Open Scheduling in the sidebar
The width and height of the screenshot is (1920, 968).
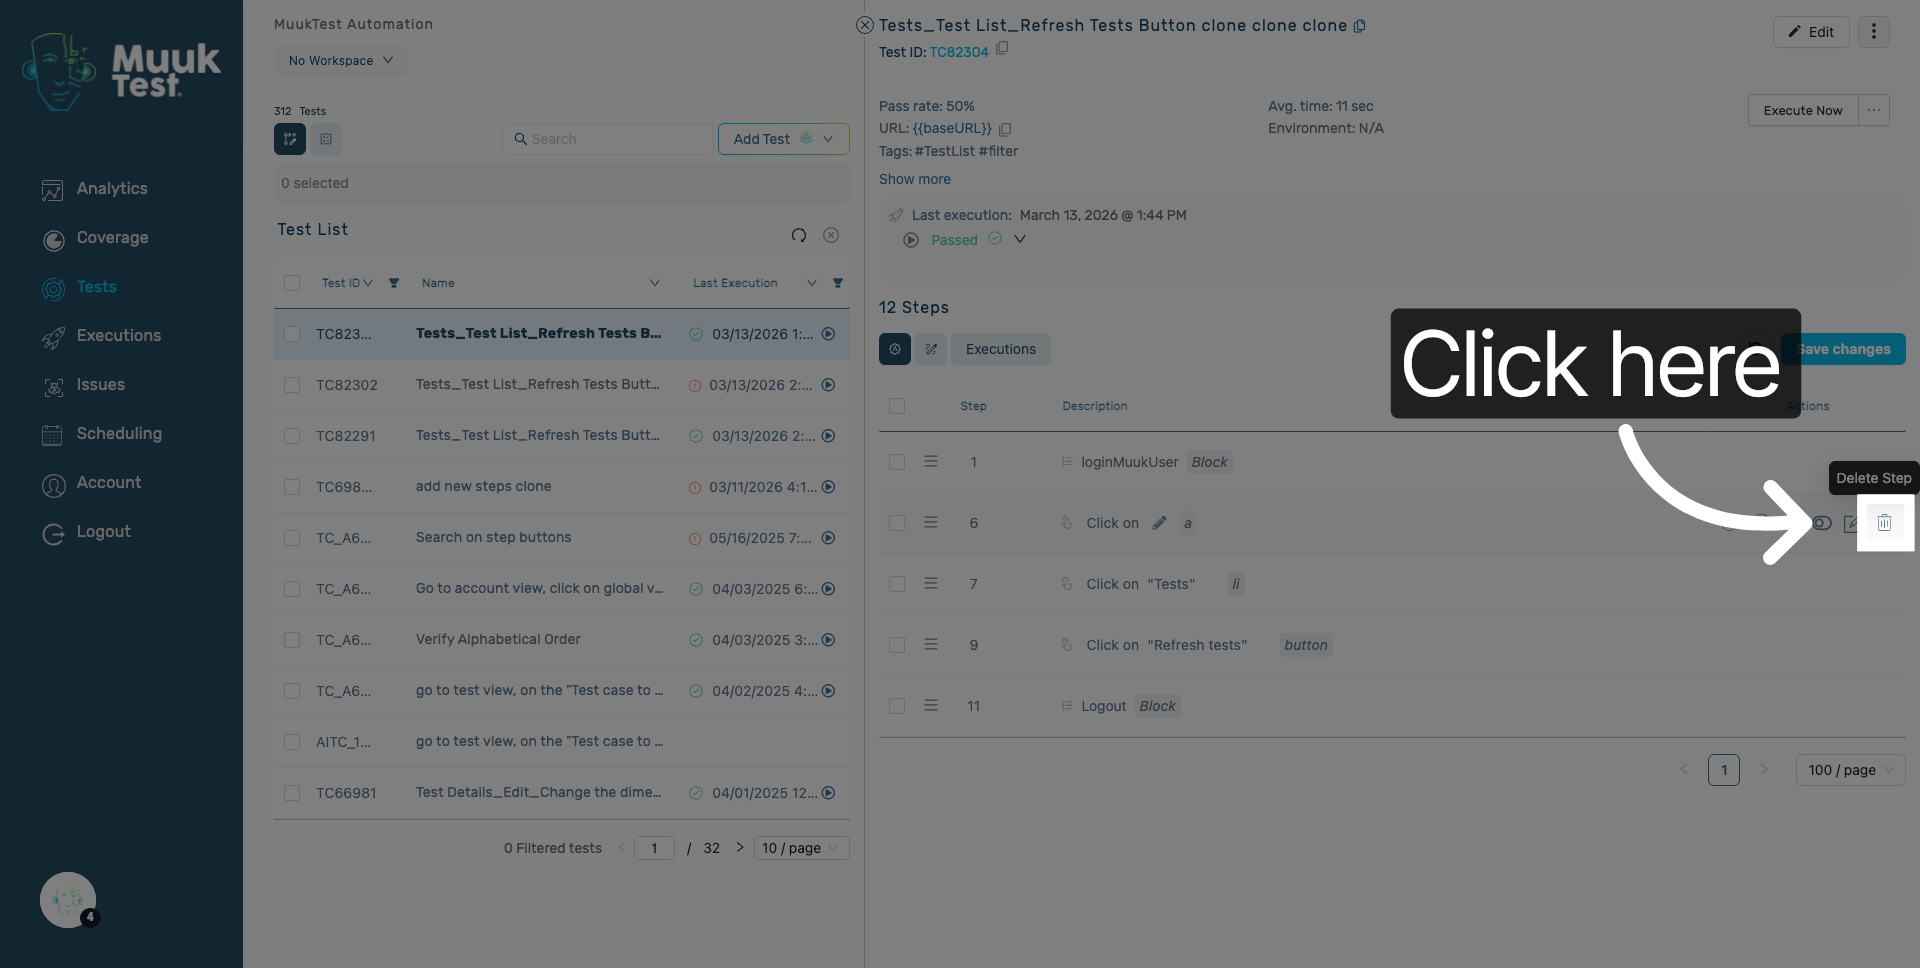coord(119,434)
